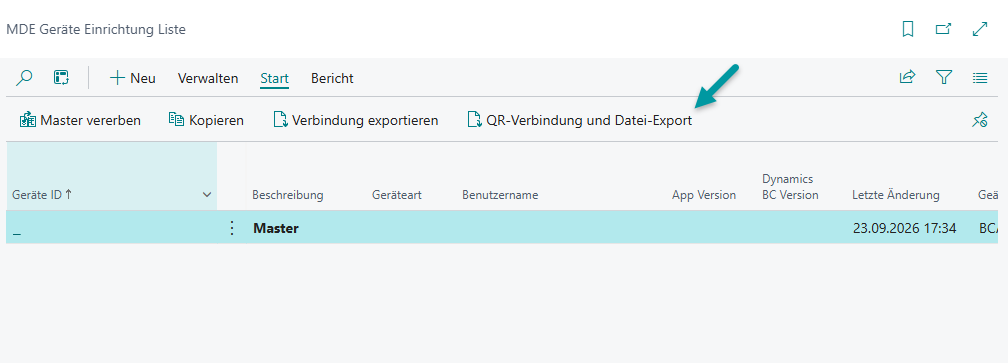Screen dimensions: 1008x363
Task: Click the 23.09.2026 17:34 date cell
Action: pyautogui.click(x=904, y=227)
